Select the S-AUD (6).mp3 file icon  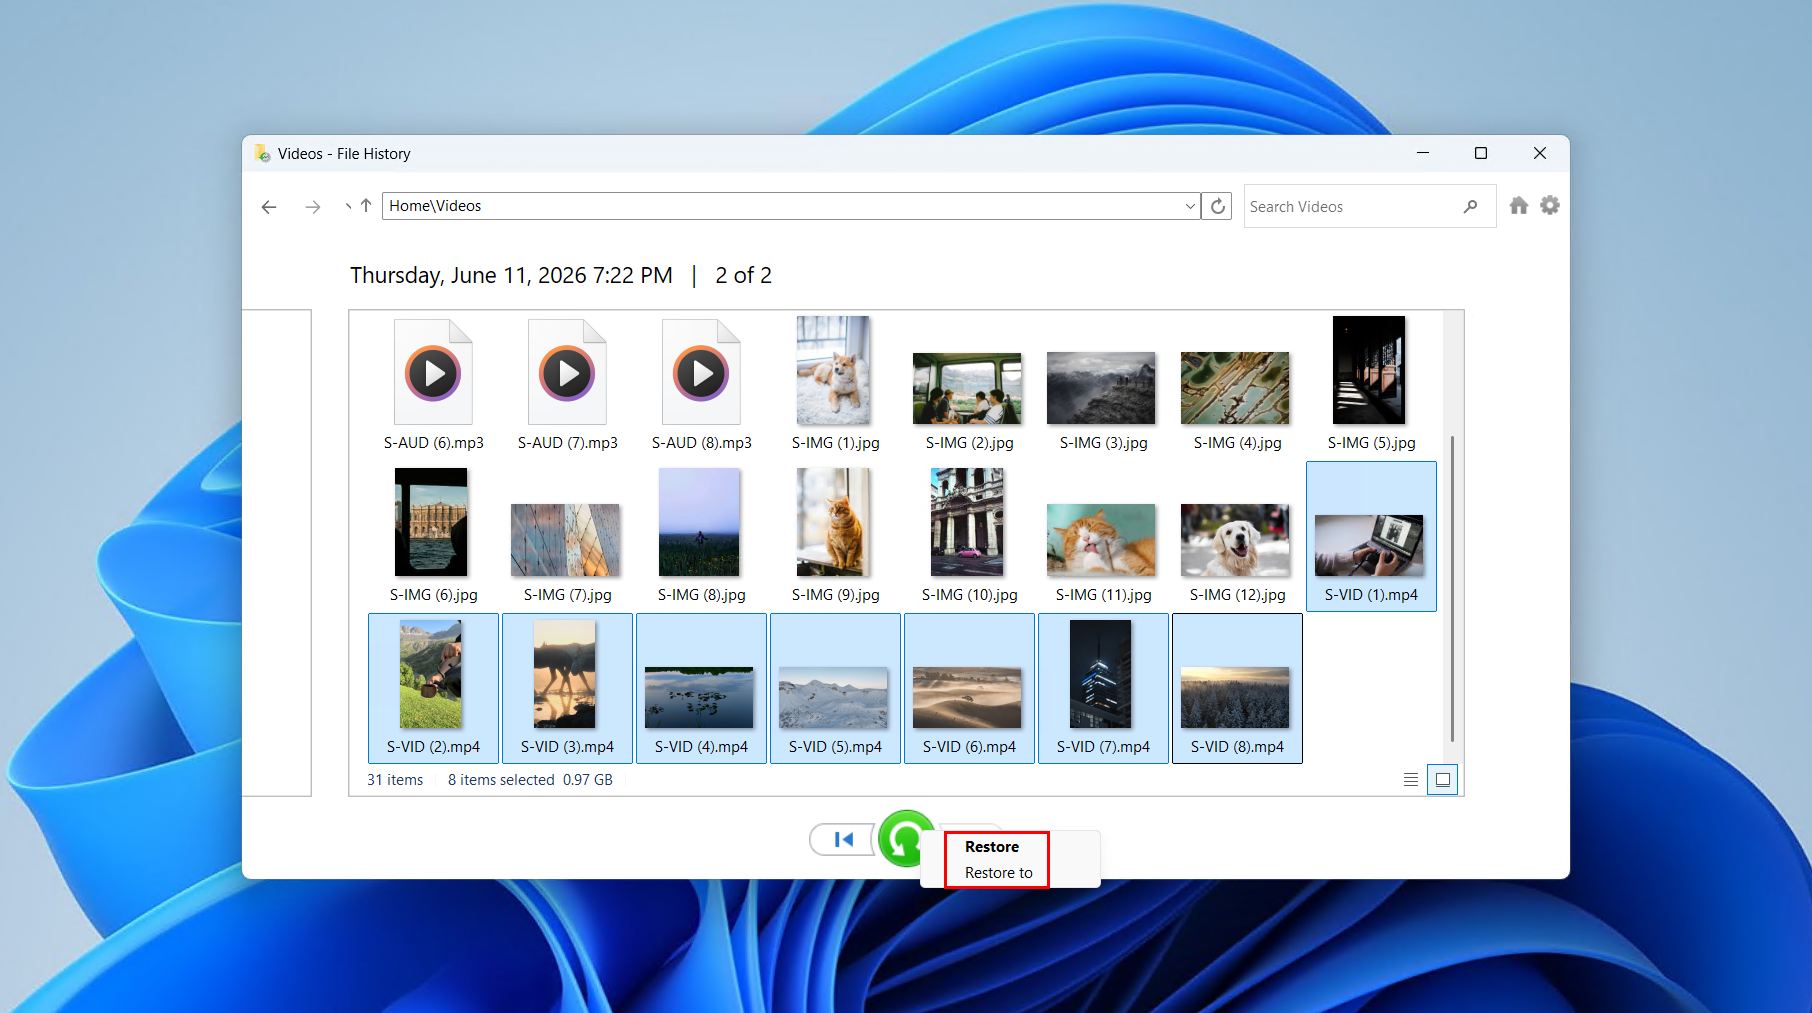(x=433, y=372)
